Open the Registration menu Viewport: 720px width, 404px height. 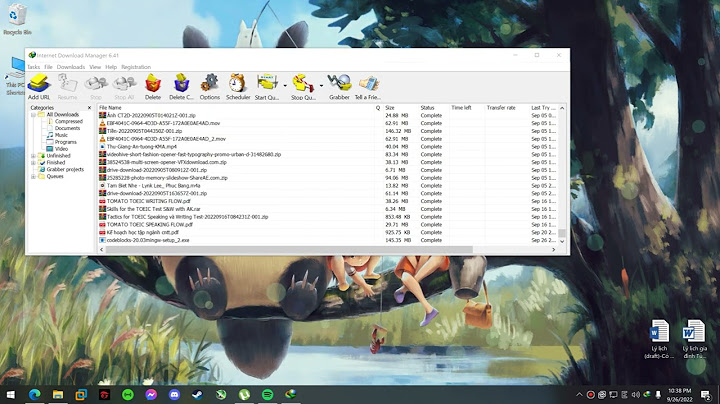(x=136, y=67)
